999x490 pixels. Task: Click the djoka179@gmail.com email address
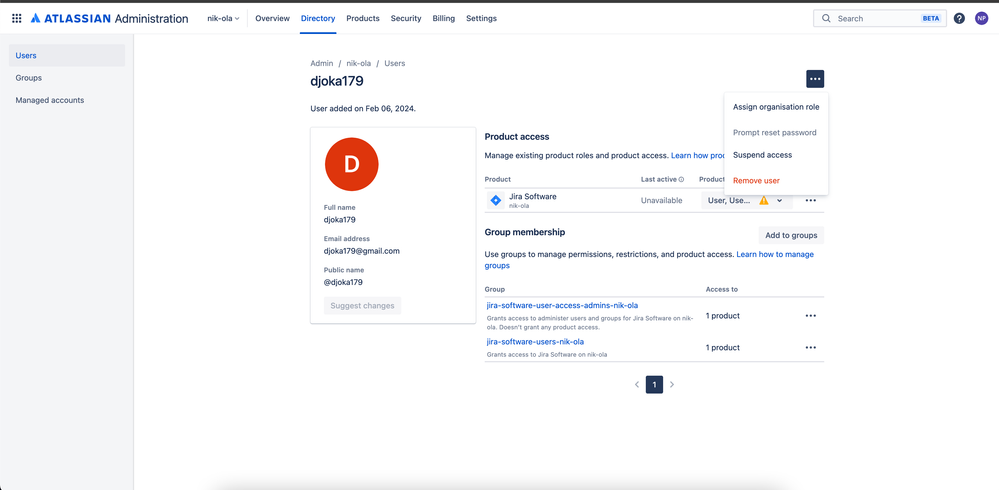tap(361, 251)
